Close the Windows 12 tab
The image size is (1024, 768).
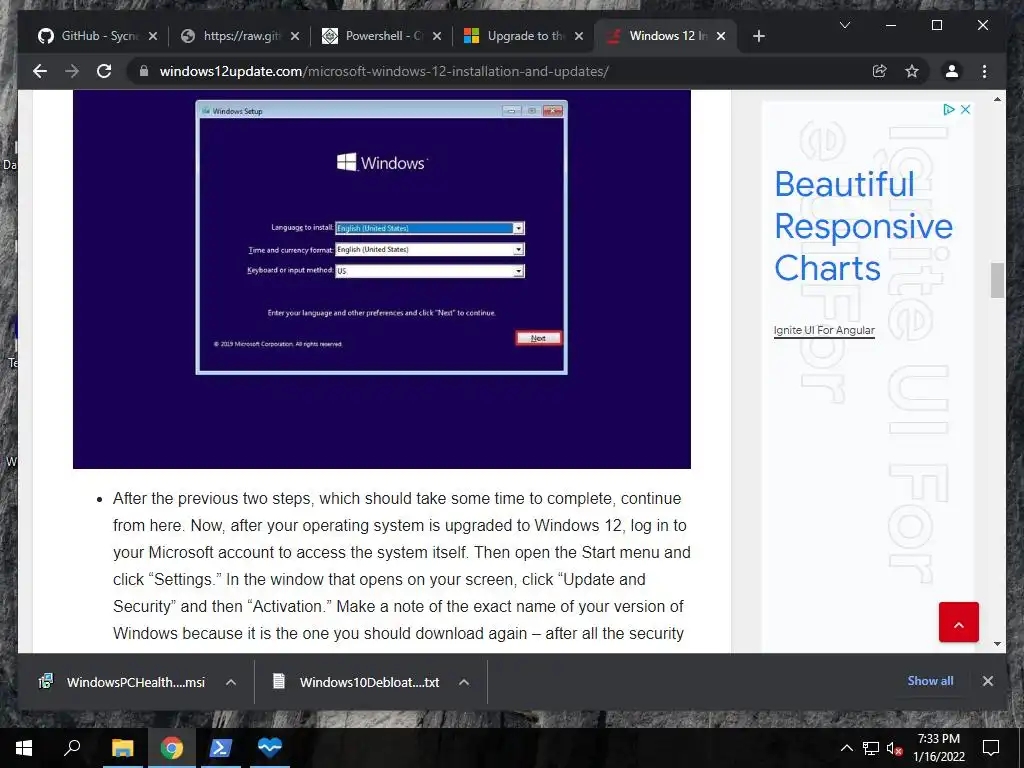pos(721,36)
